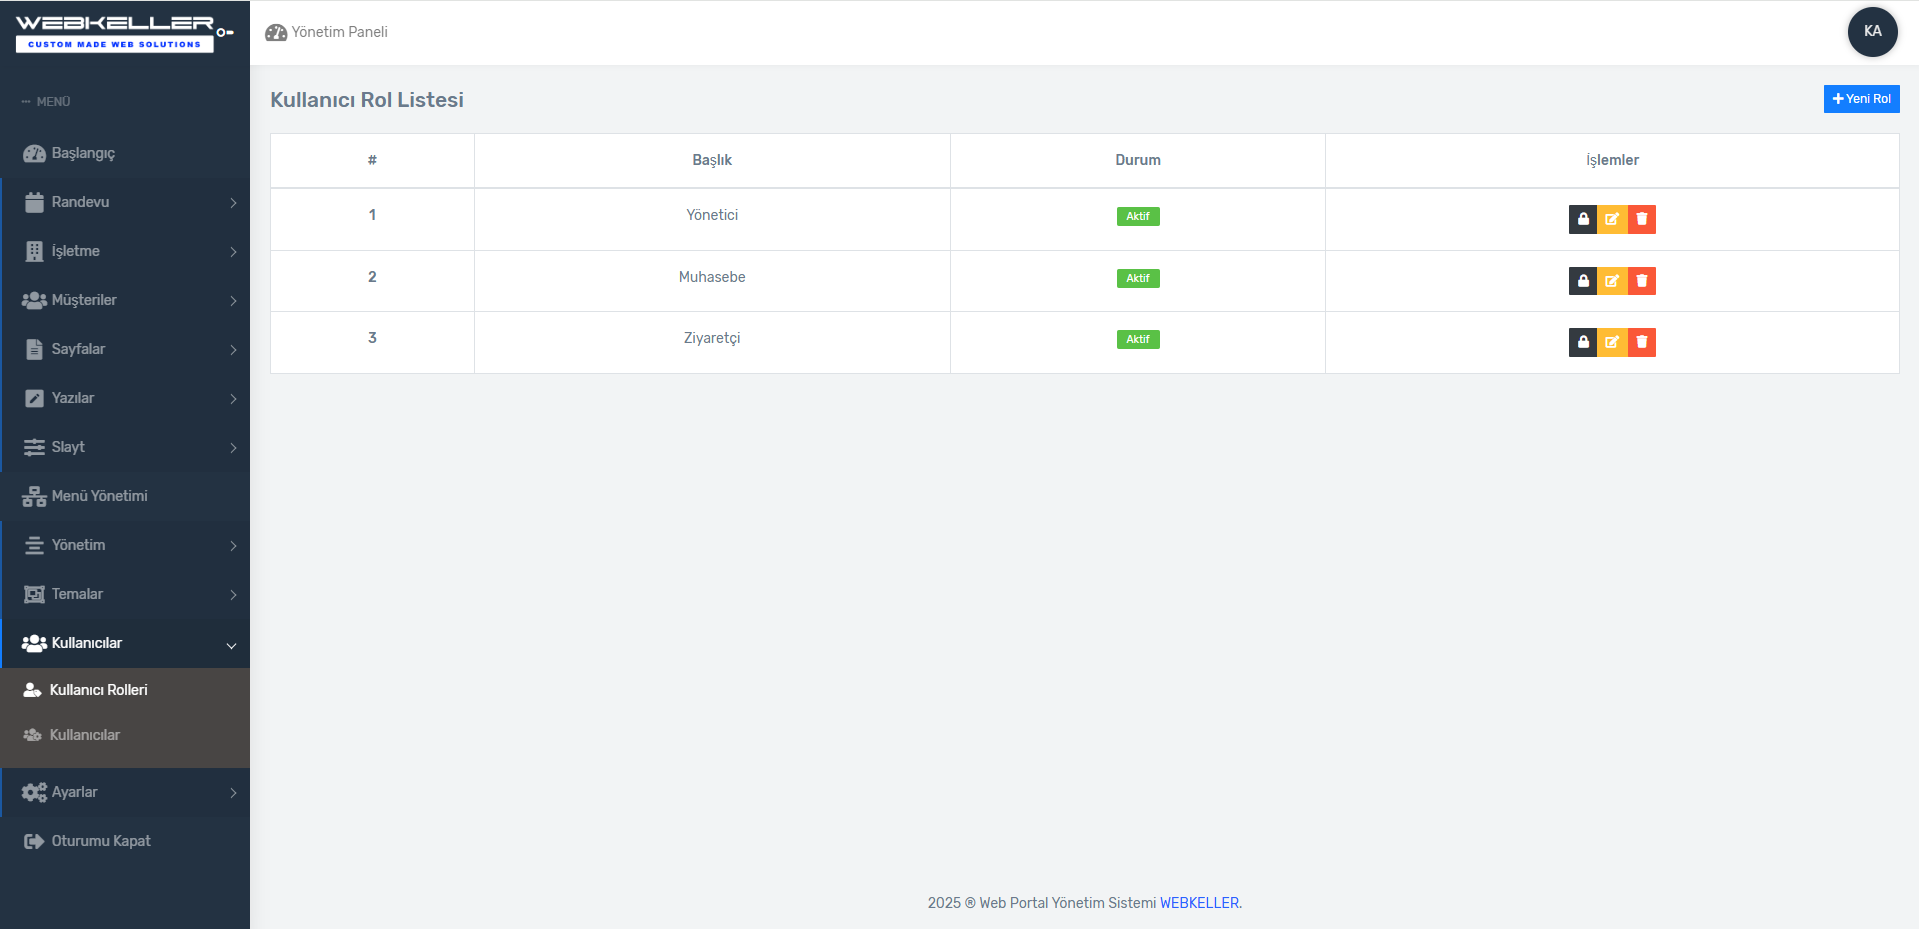Click the Aktif status badge for Yönetici
Viewport: 1919px width, 929px height.
coord(1137,216)
